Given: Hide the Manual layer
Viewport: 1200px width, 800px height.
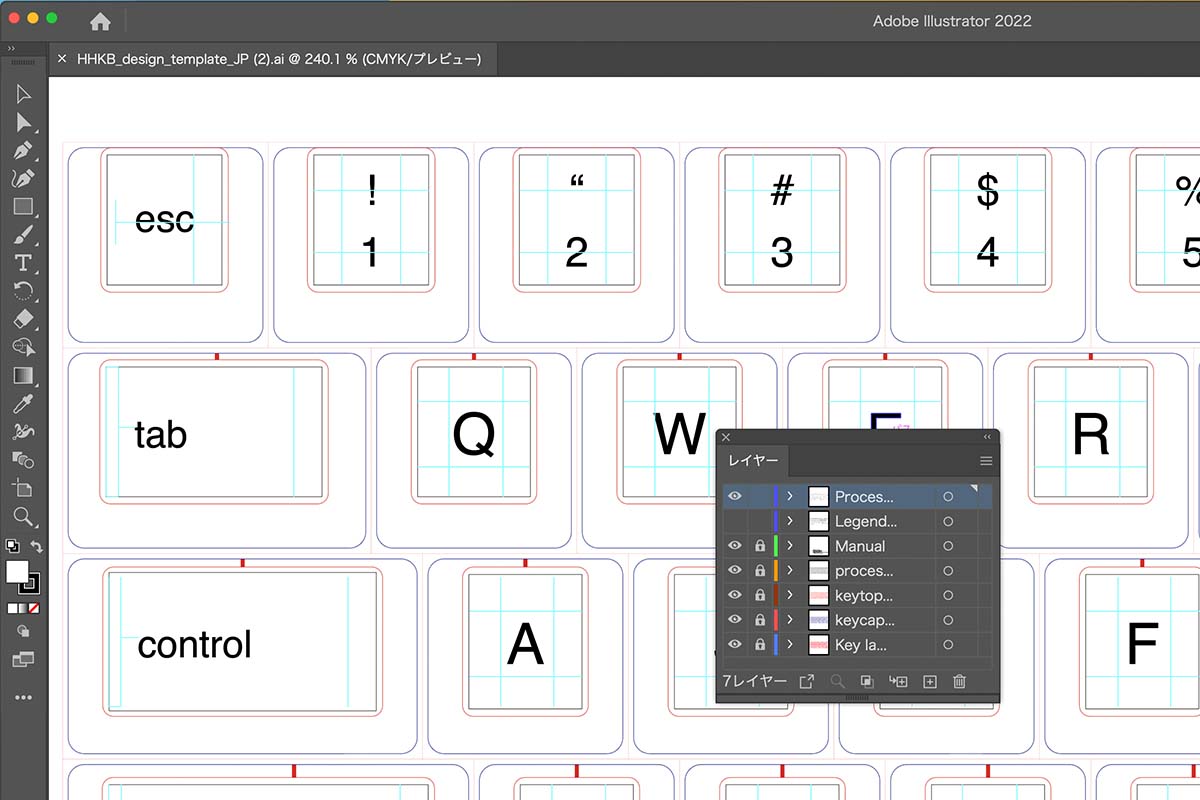Looking at the screenshot, I should (735, 546).
